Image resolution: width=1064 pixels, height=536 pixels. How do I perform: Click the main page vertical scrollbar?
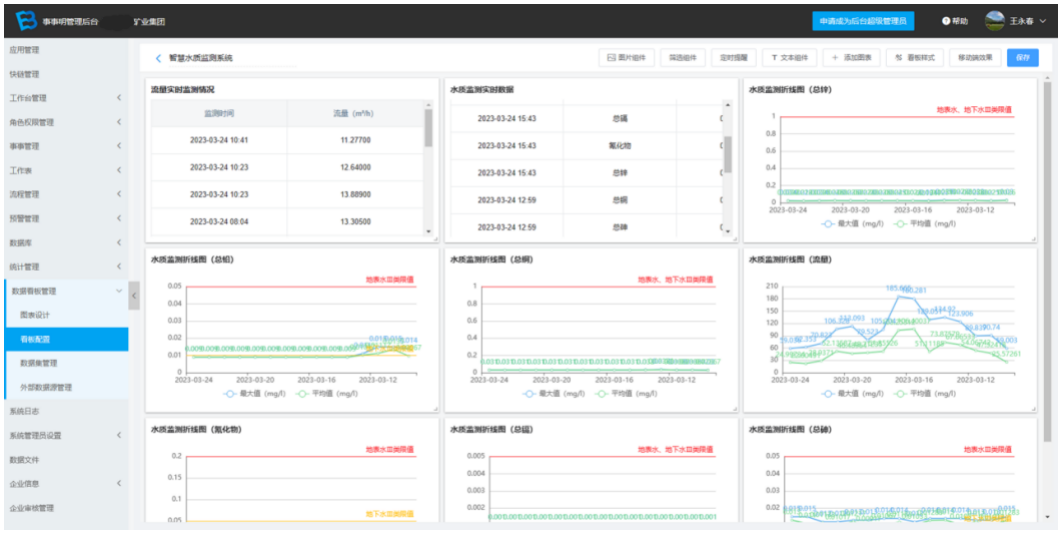[1046, 261]
